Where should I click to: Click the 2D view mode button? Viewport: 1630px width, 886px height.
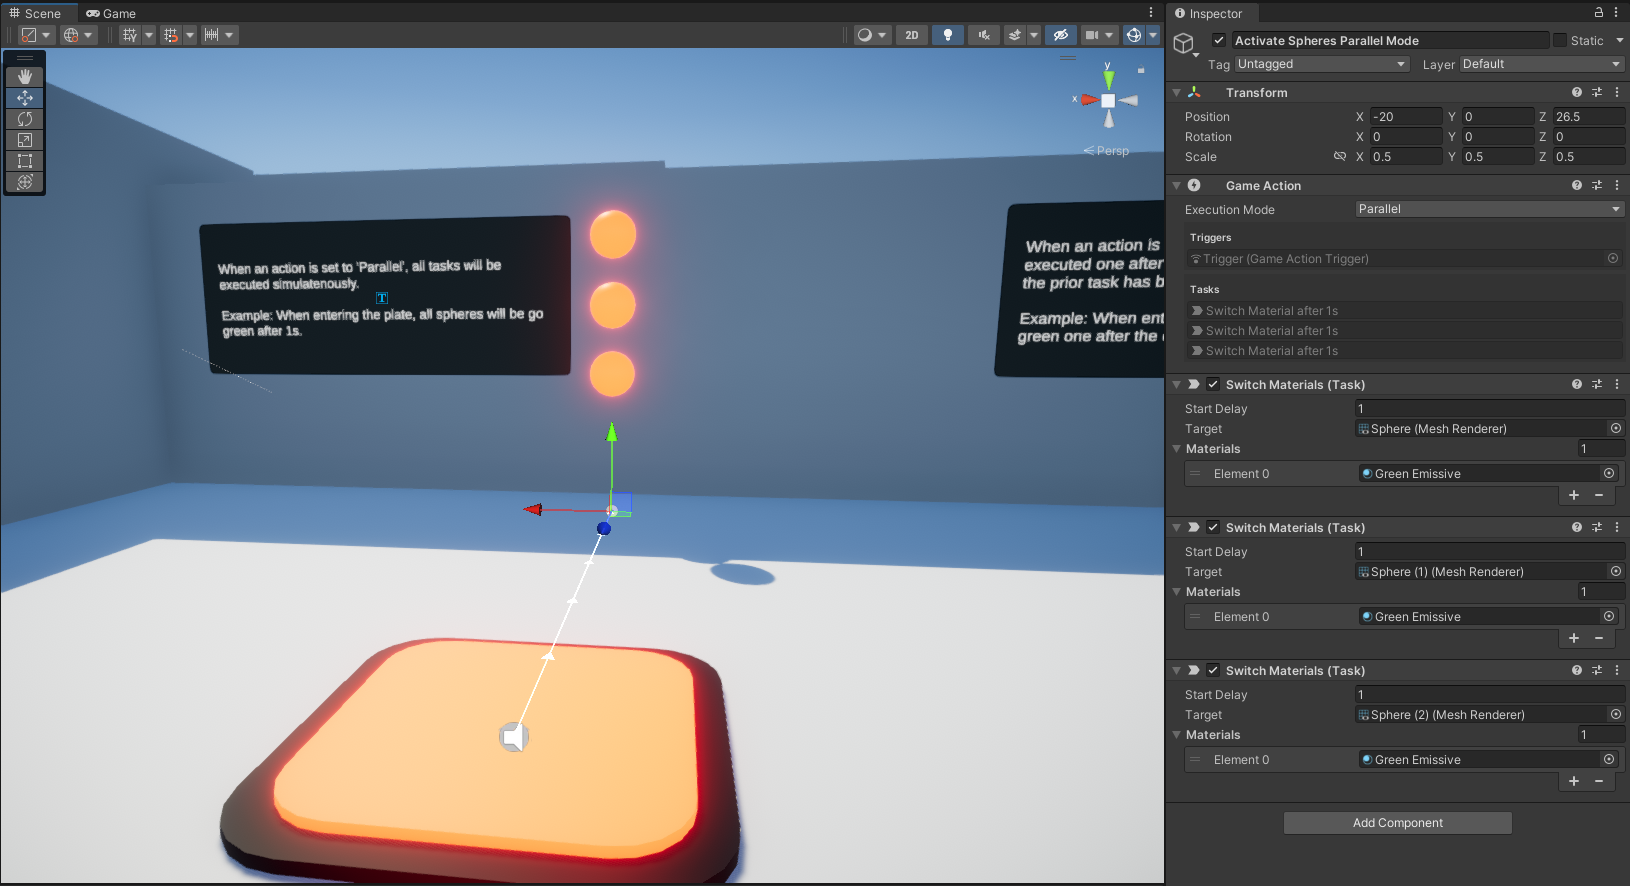click(911, 35)
